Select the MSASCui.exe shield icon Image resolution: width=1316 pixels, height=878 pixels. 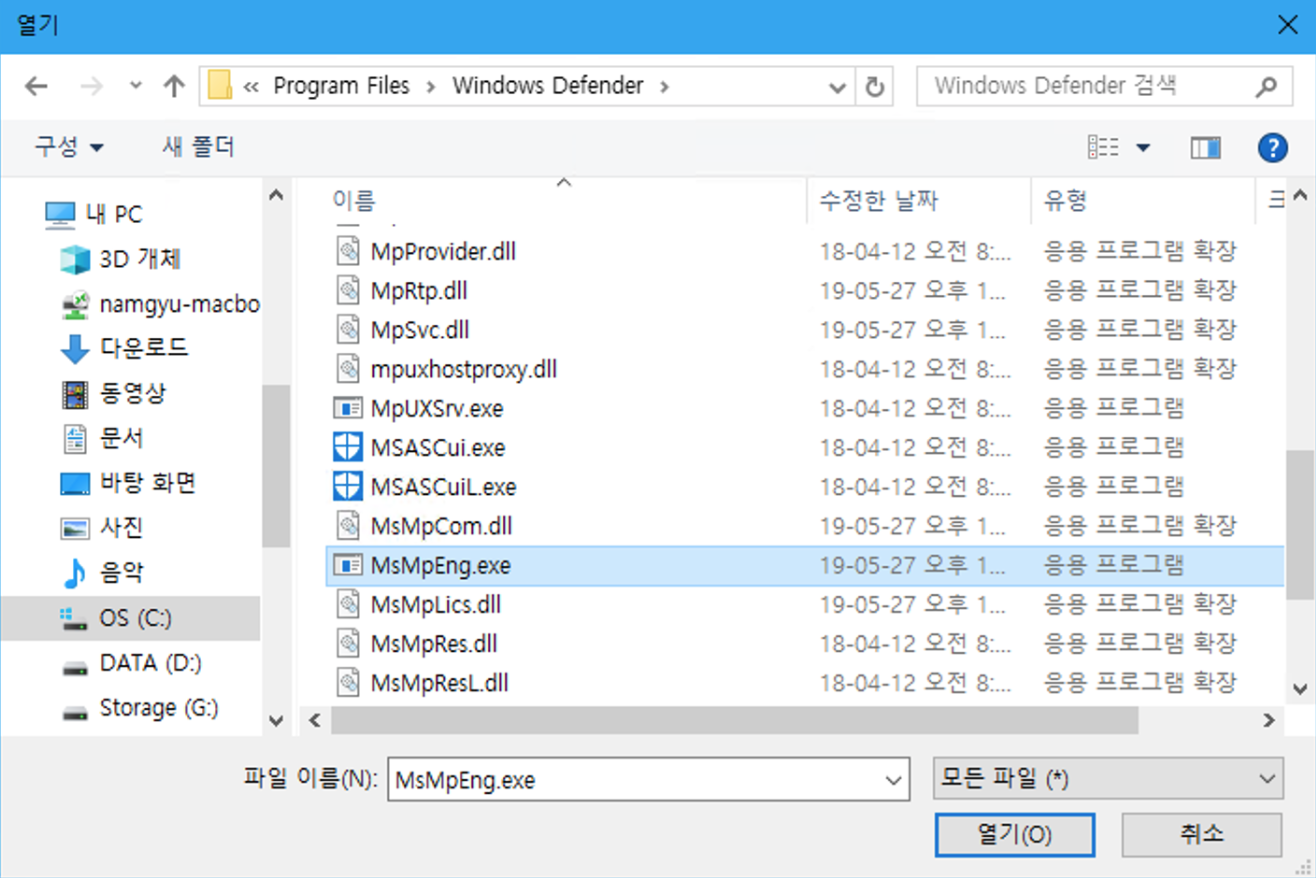[347, 447]
